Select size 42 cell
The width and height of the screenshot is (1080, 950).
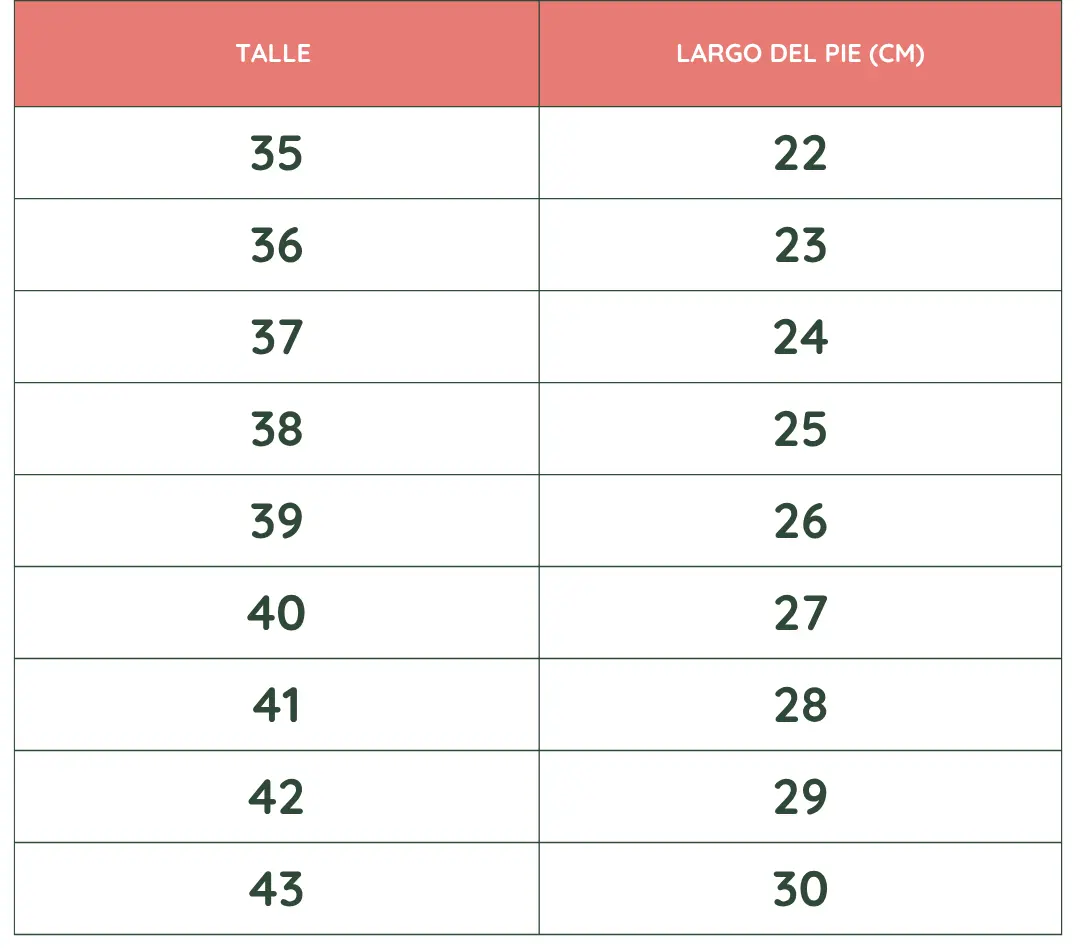(x=276, y=797)
